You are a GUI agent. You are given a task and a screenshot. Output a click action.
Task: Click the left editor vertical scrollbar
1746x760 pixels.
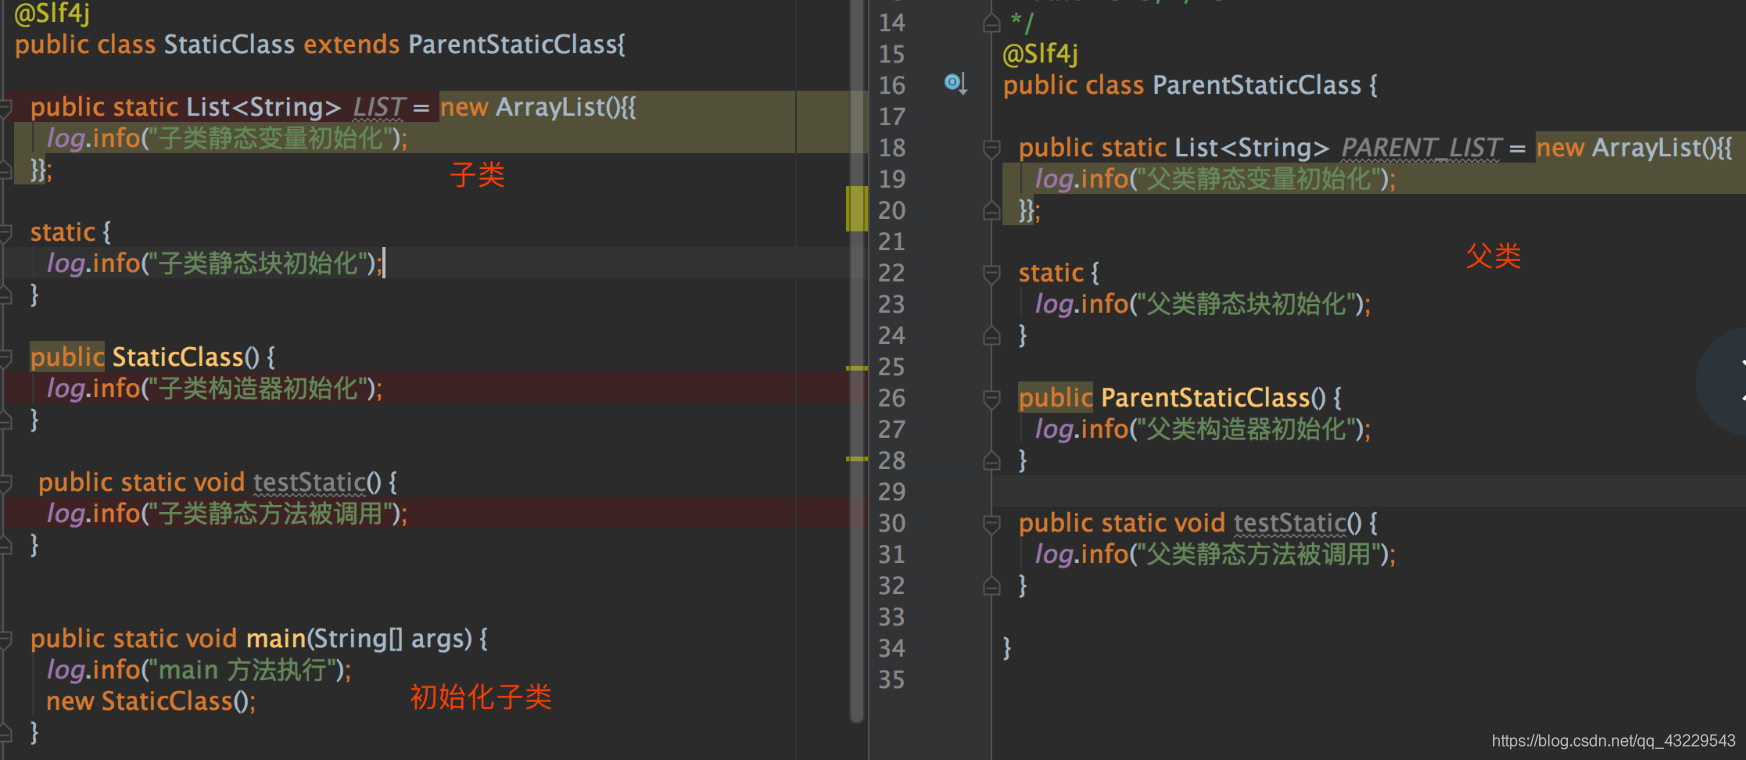tap(857, 360)
